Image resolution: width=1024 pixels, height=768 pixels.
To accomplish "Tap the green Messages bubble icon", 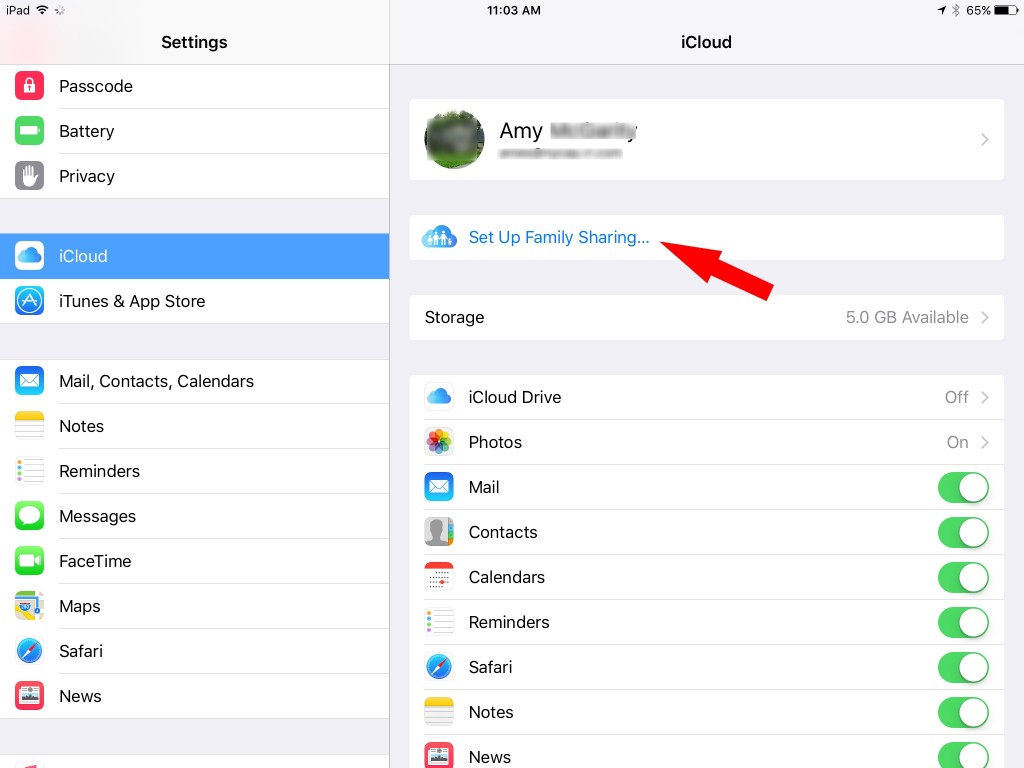I will click(29, 515).
